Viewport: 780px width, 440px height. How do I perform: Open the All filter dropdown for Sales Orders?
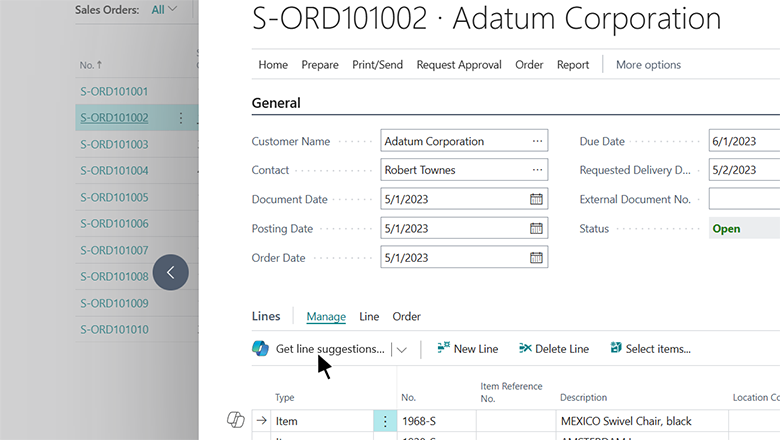[x=164, y=10]
